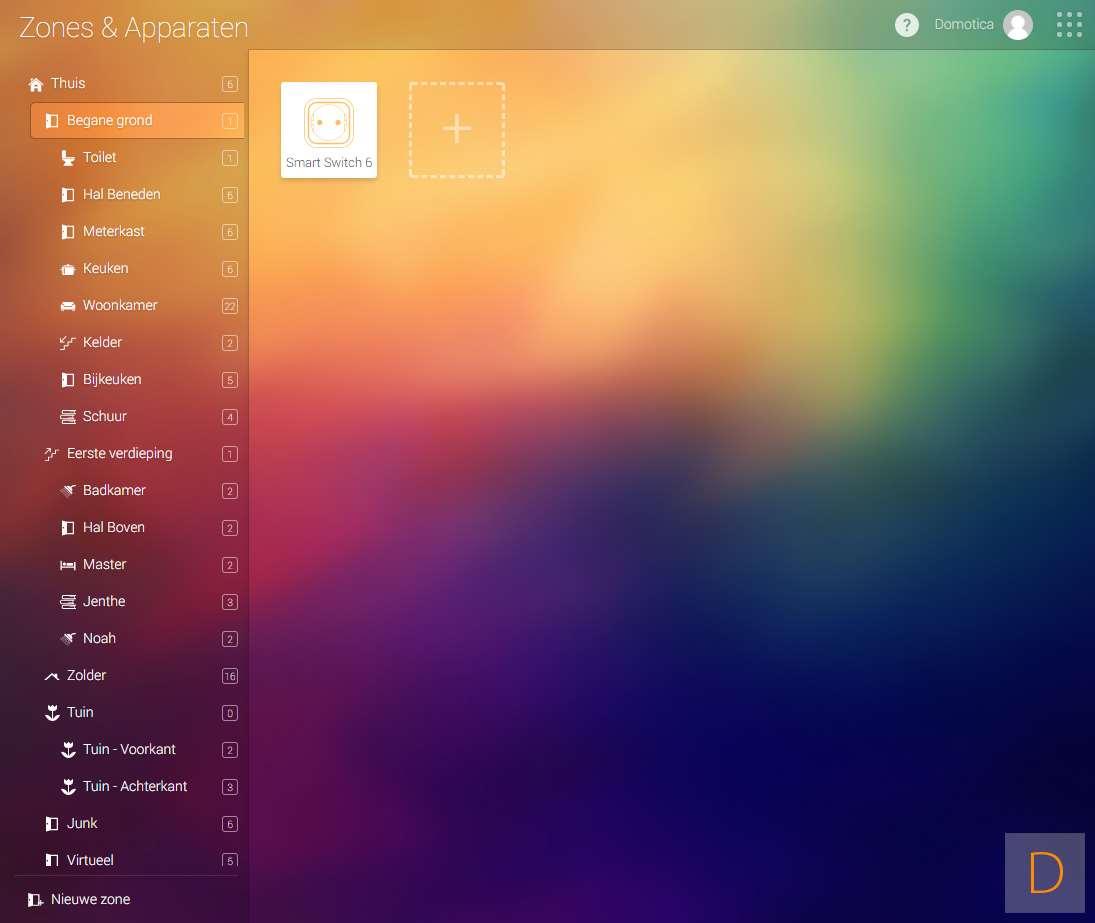Click the Nieuwe zone add-door icon
Screen dimensions: 1095x923
(35, 900)
